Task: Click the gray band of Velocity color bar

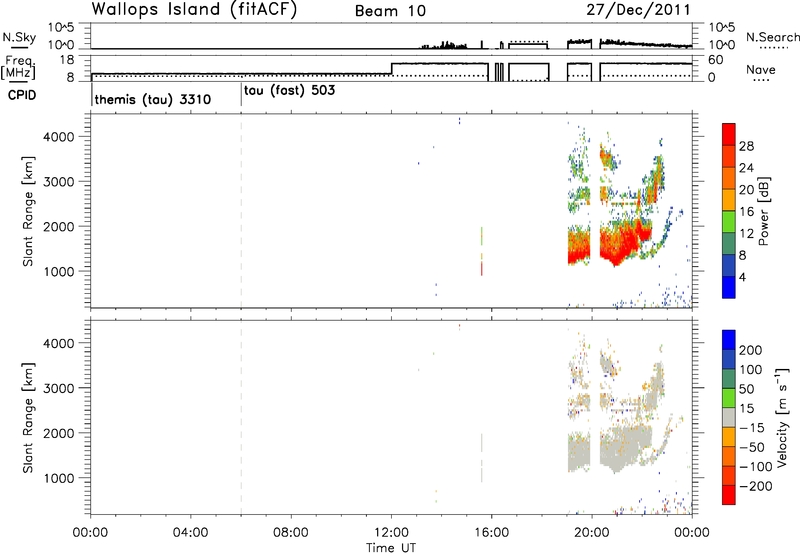Action: pos(729,417)
